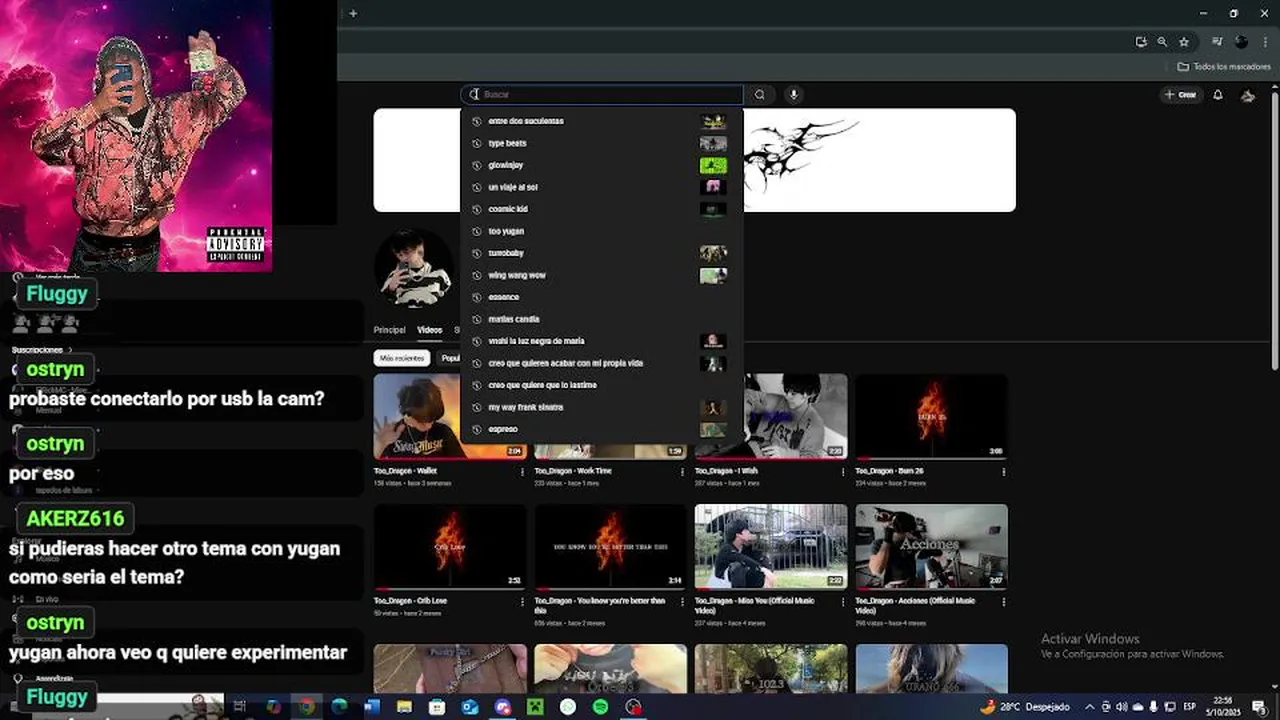The width and height of the screenshot is (1280, 720).
Task: Open options menu for 'Acciones (Official Music Video)'
Action: pyautogui.click(x=1003, y=602)
